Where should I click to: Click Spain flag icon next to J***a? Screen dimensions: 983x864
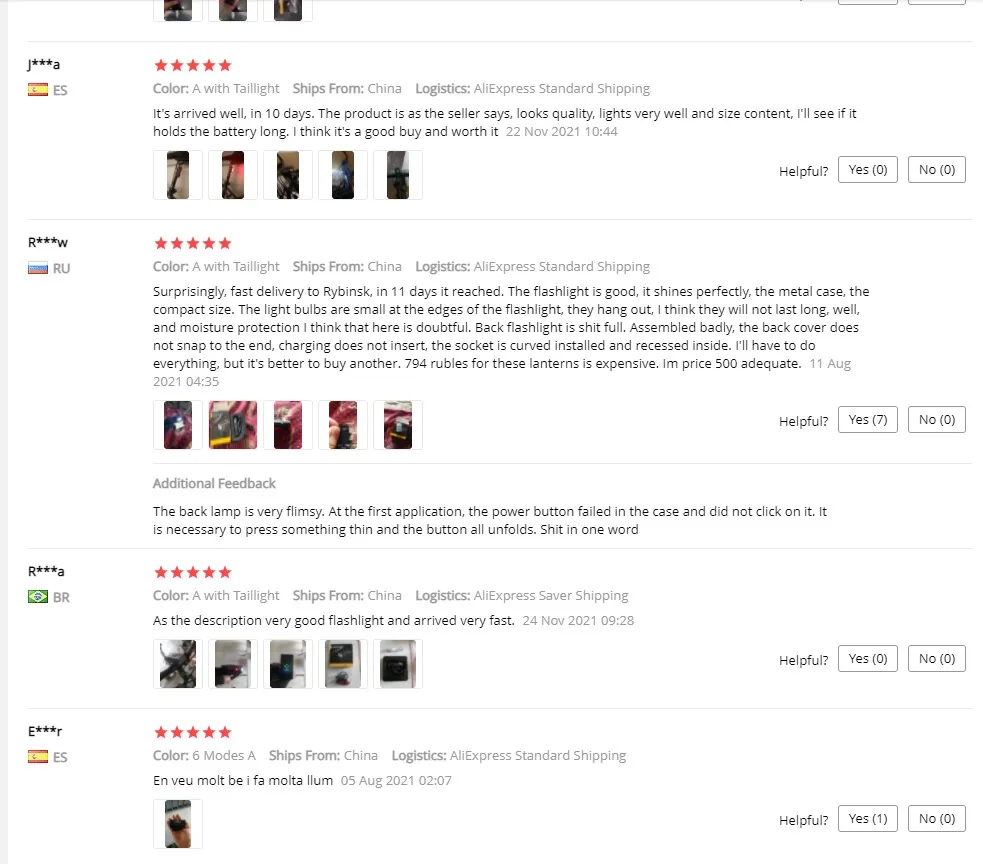coord(38,90)
